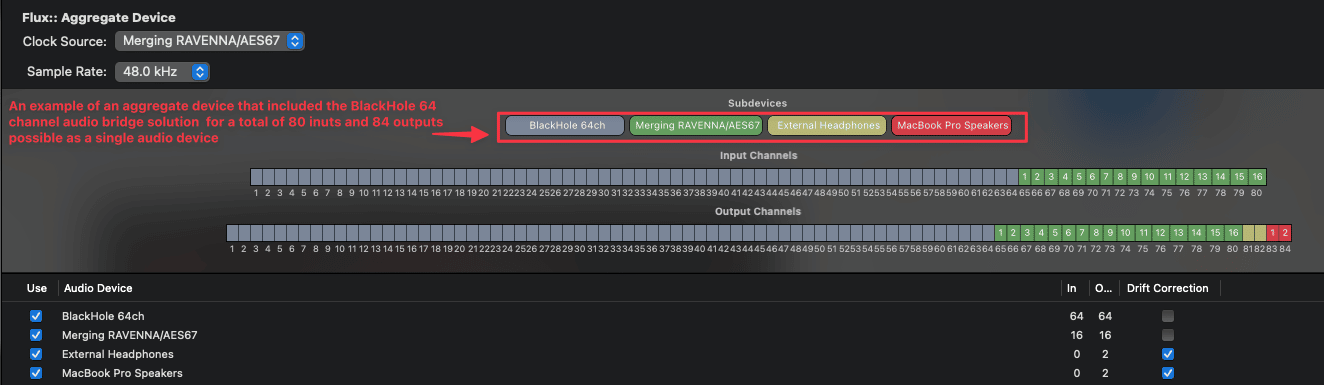1324x385 pixels.
Task: Click the External Headphones device name in the list
Action: tap(118, 354)
